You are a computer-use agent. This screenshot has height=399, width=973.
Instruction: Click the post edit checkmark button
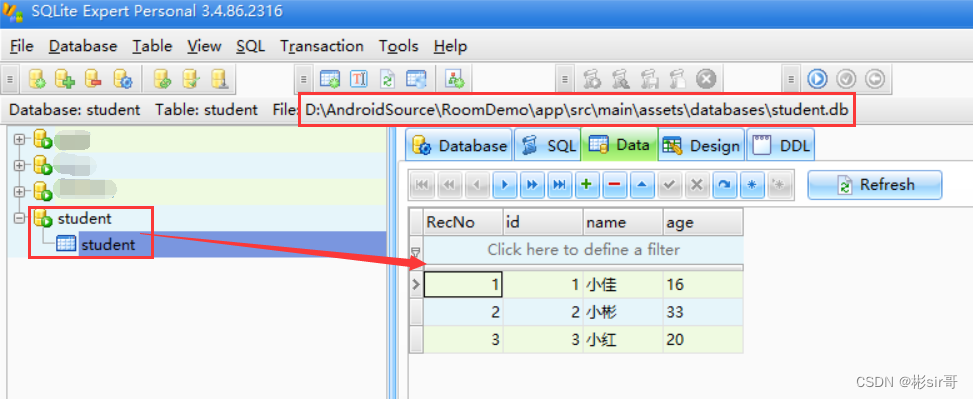pyautogui.click(x=670, y=184)
